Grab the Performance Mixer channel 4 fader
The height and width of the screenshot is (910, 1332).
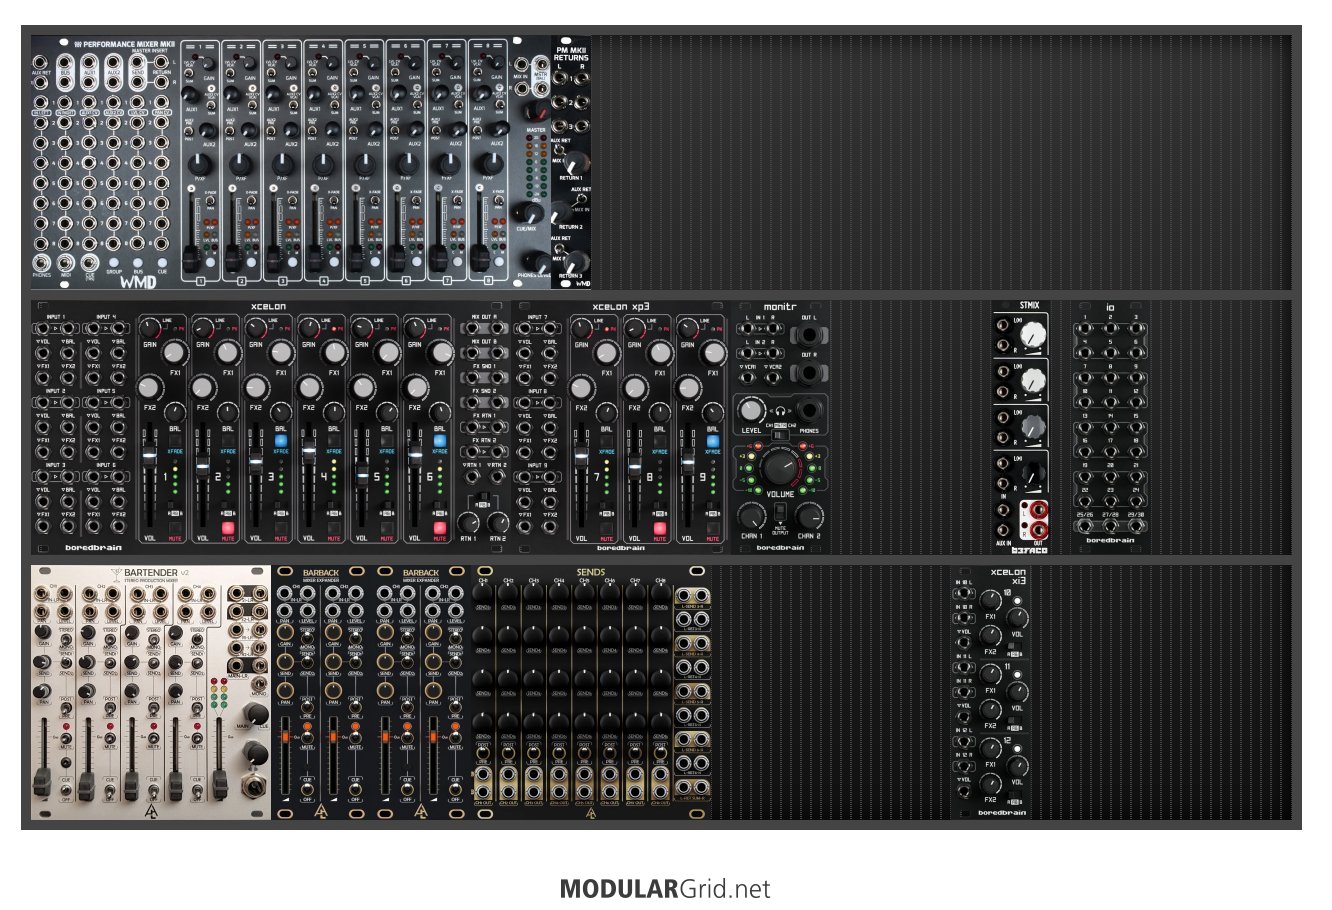click(x=313, y=258)
